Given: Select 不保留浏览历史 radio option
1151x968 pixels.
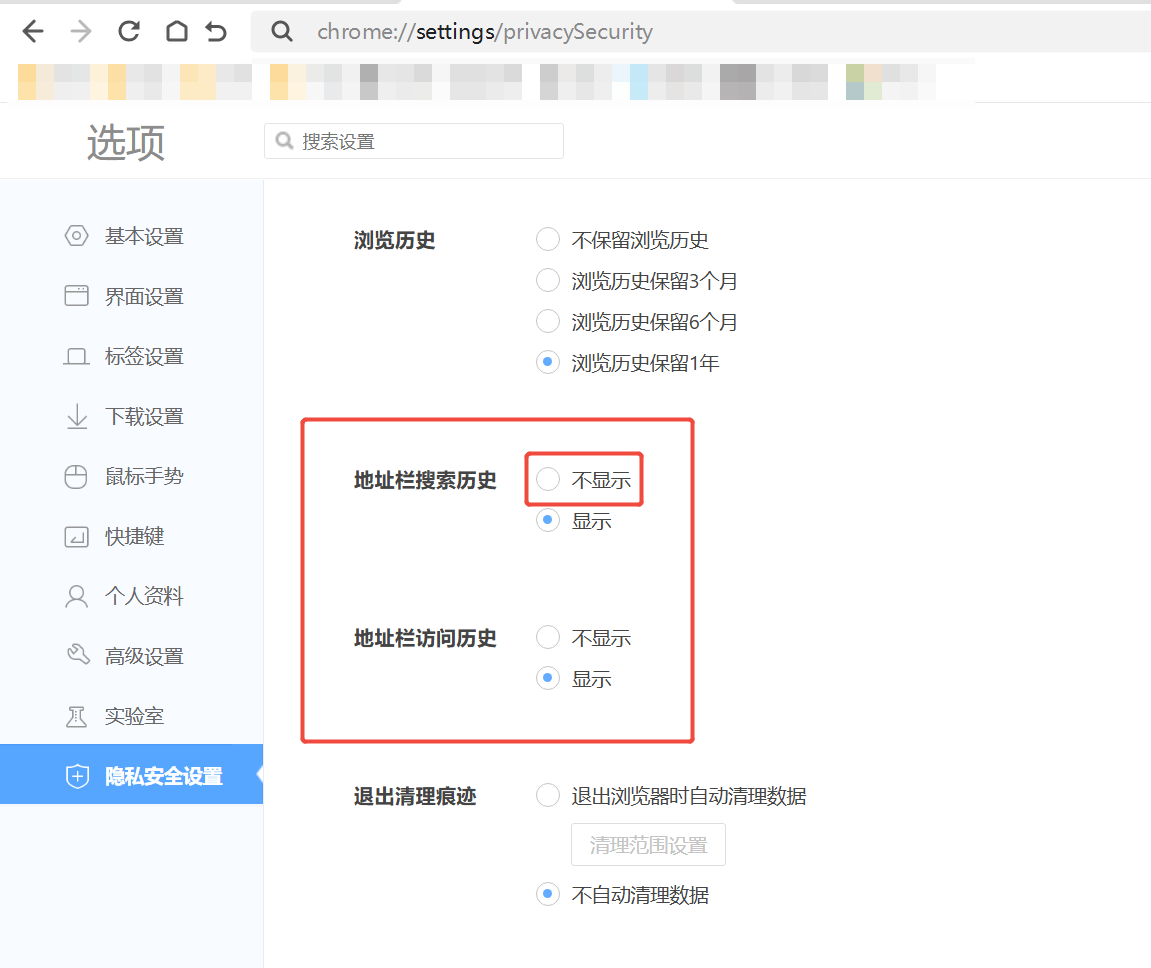Looking at the screenshot, I should click(548, 240).
